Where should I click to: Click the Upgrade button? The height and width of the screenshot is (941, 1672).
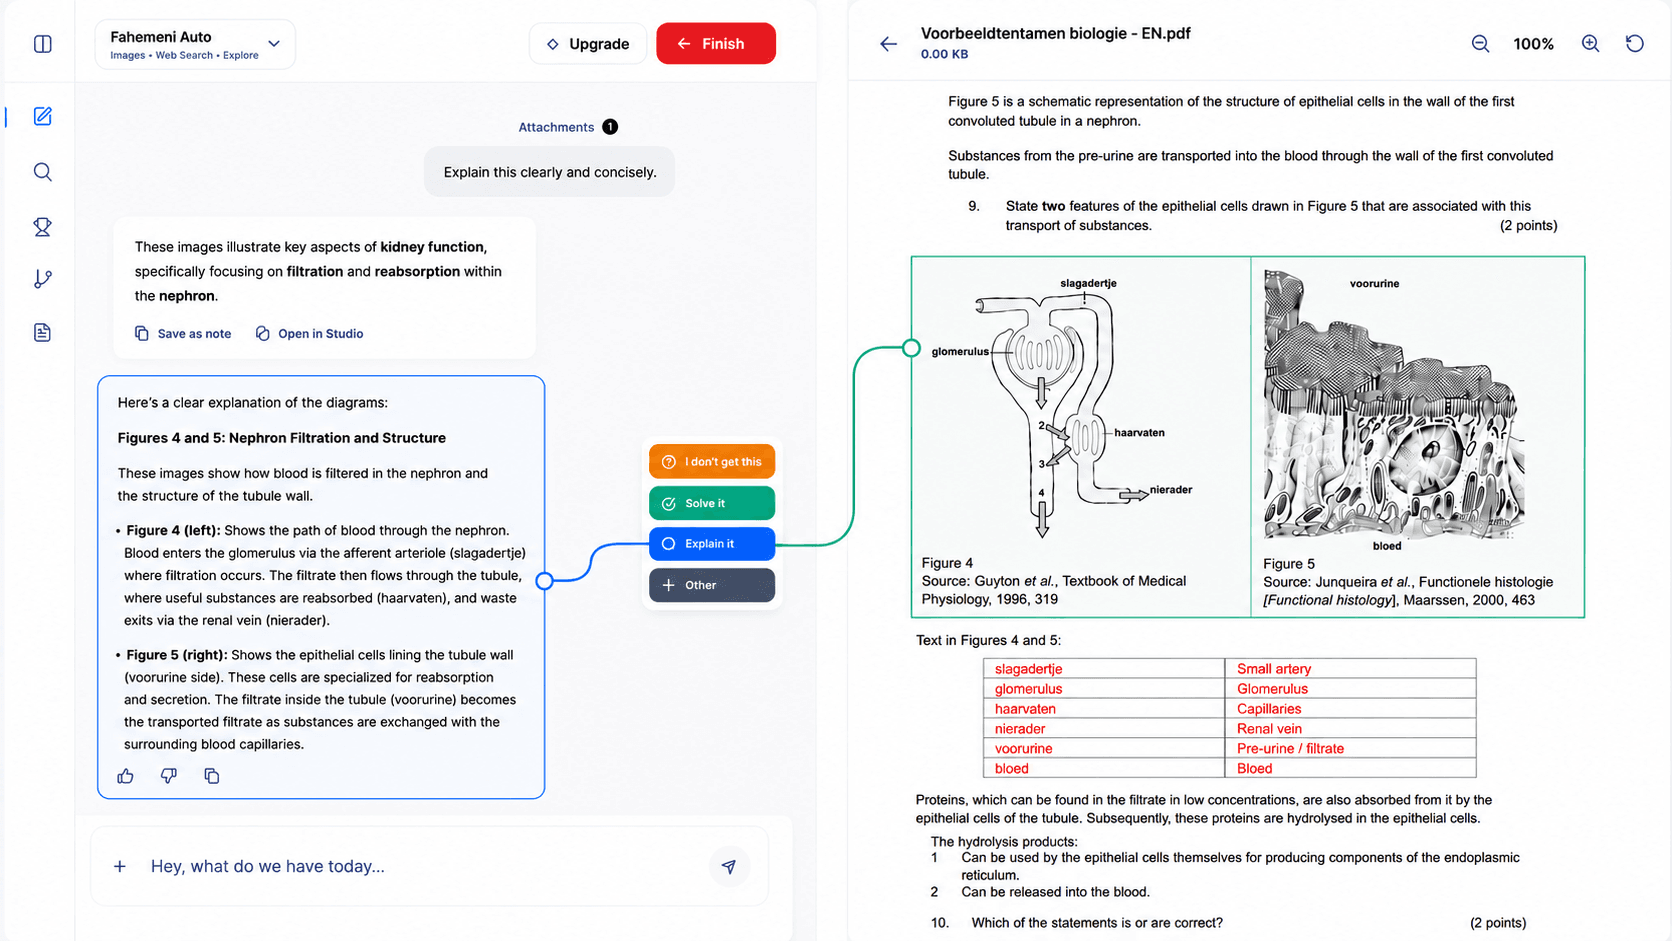coord(588,44)
